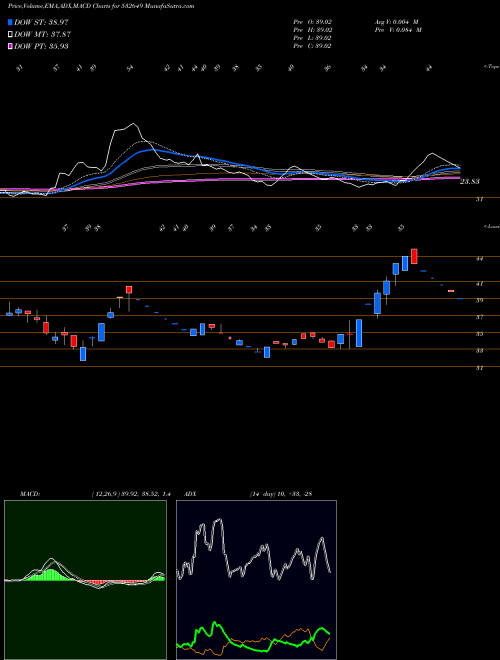Click the tall red candlestick at the price peak

(414, 256)
